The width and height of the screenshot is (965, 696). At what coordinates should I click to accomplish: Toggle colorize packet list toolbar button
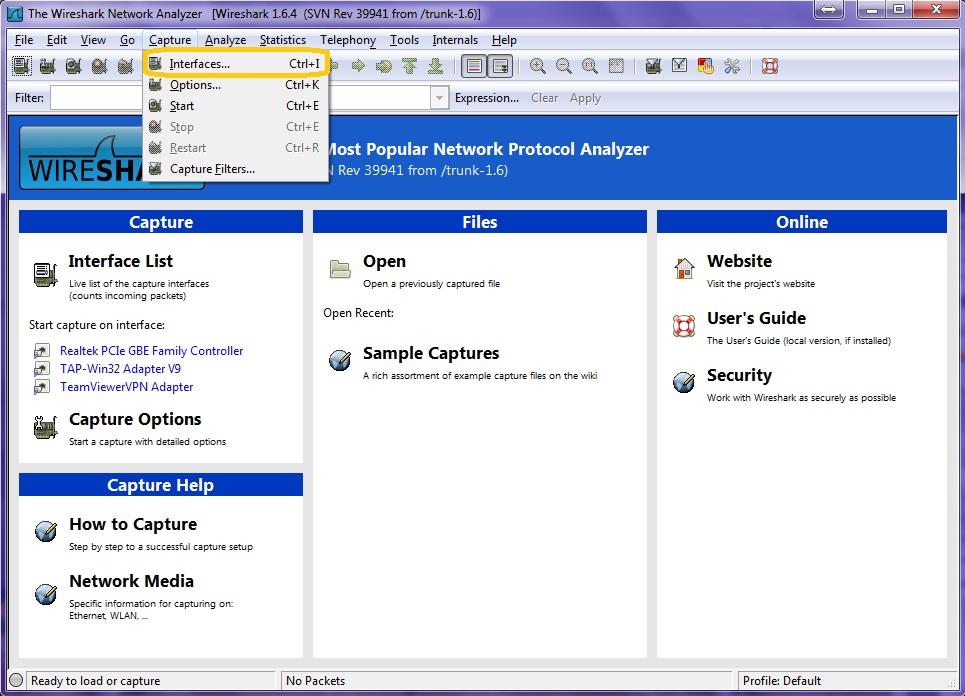(x=474, y=67)
